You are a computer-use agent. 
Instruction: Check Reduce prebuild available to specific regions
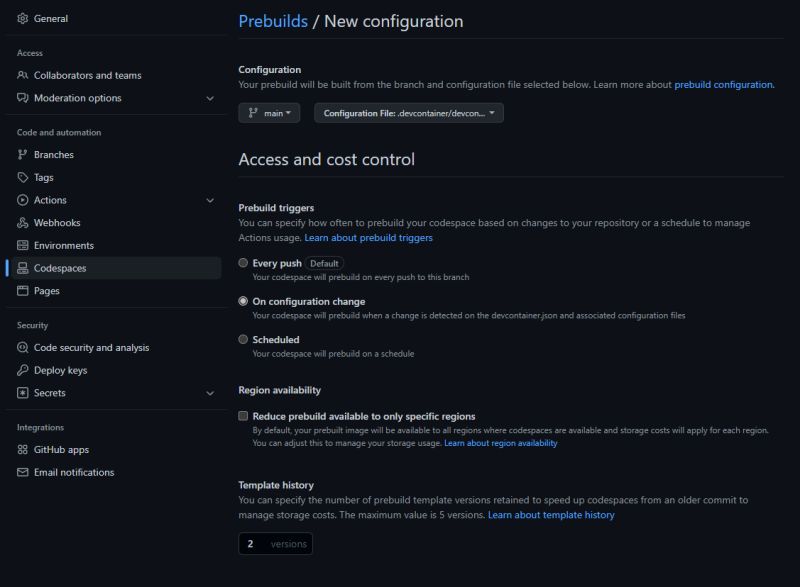pyautogui.click(x=241, y=418)
